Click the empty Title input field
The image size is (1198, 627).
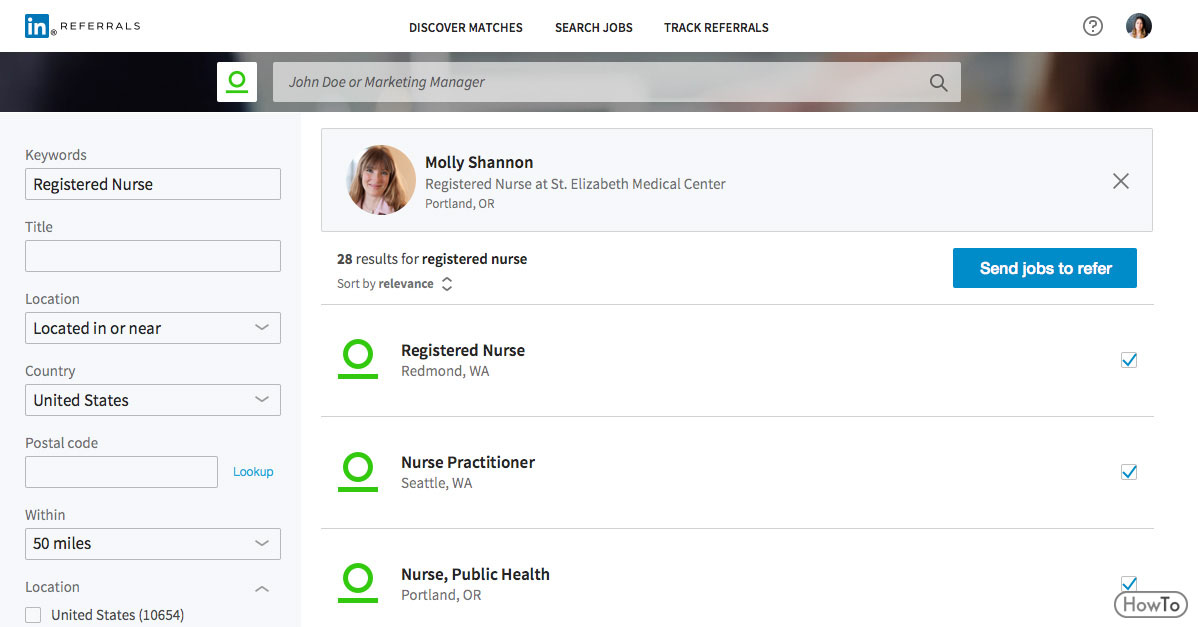[x=153, y=256]
